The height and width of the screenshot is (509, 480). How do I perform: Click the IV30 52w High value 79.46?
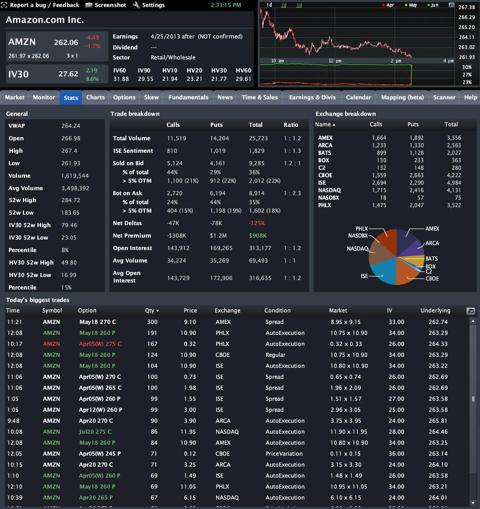pos(69,225)
